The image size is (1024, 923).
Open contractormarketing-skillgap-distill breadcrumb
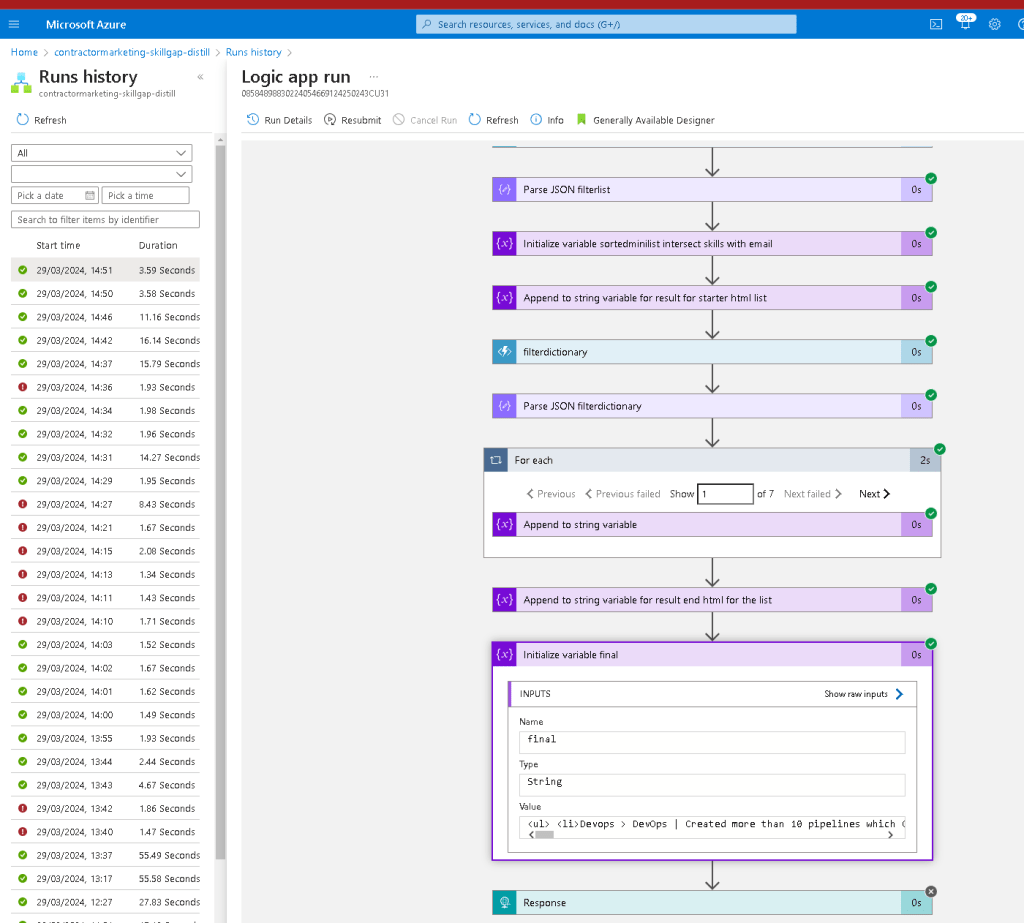coord(132,52)
